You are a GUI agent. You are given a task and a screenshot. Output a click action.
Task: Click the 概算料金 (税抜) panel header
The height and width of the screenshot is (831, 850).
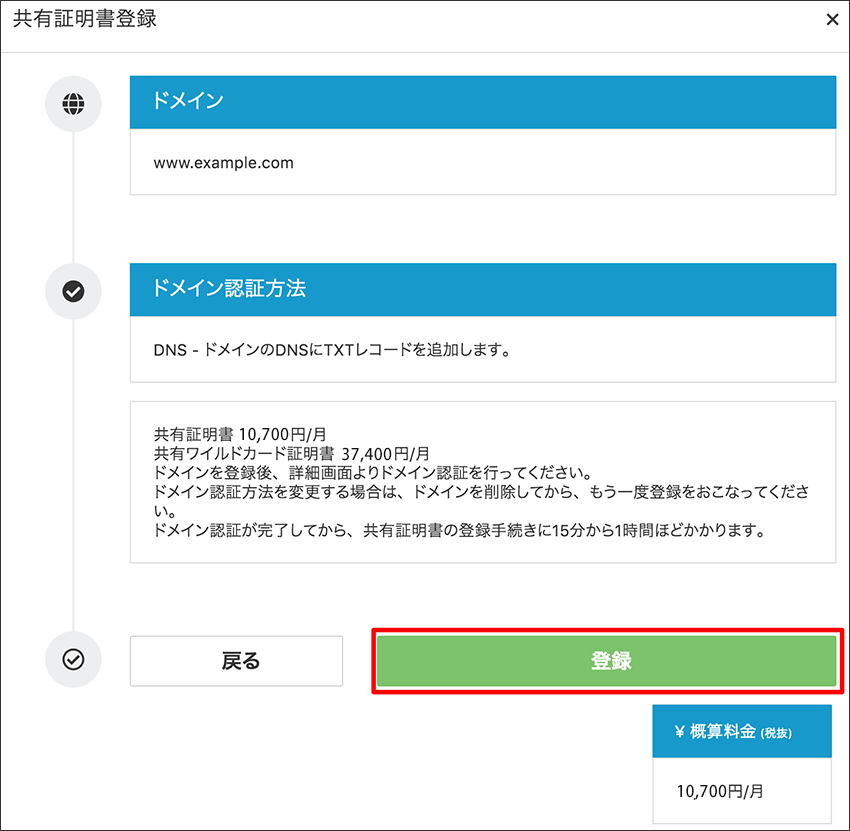click(x=741, y=731)
